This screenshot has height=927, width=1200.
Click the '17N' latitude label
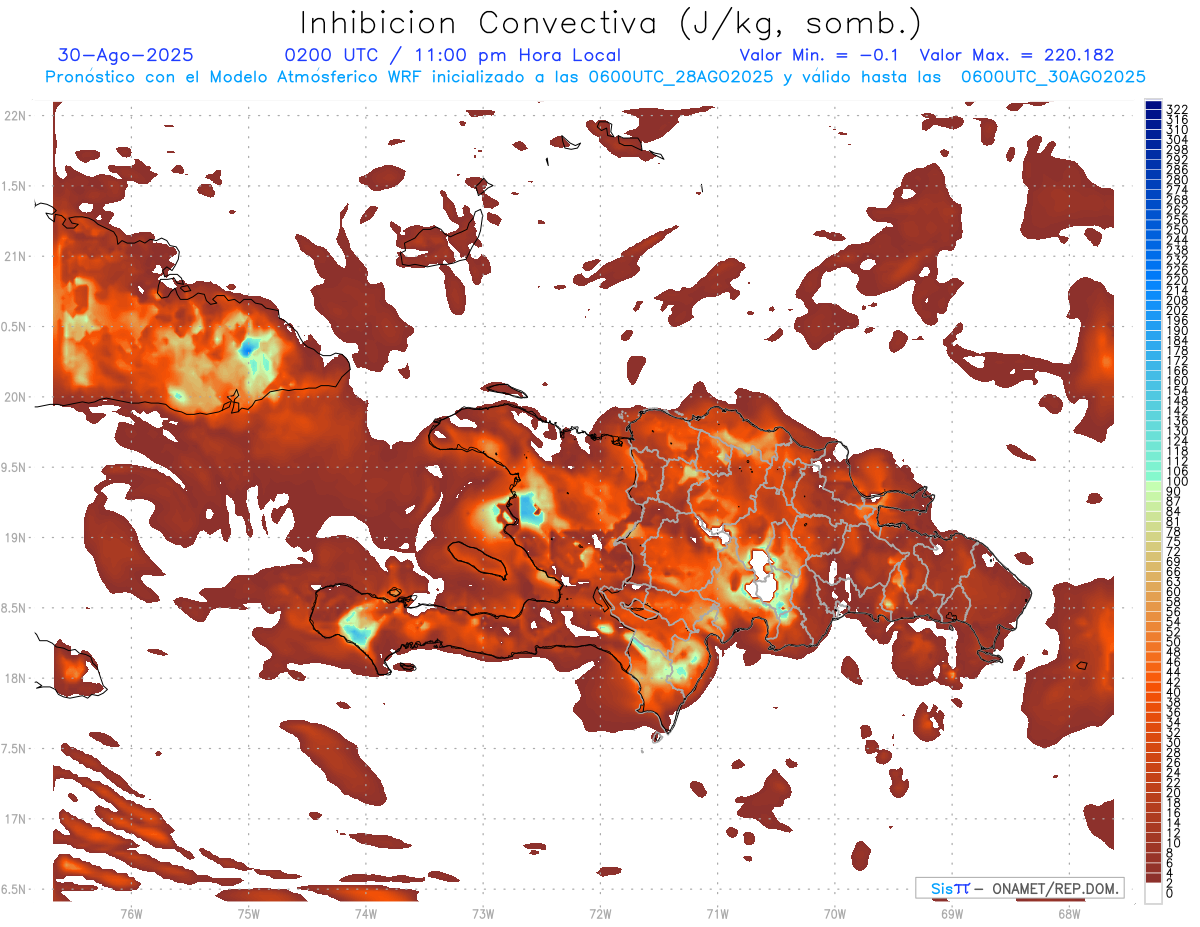(x=15, y=819)
